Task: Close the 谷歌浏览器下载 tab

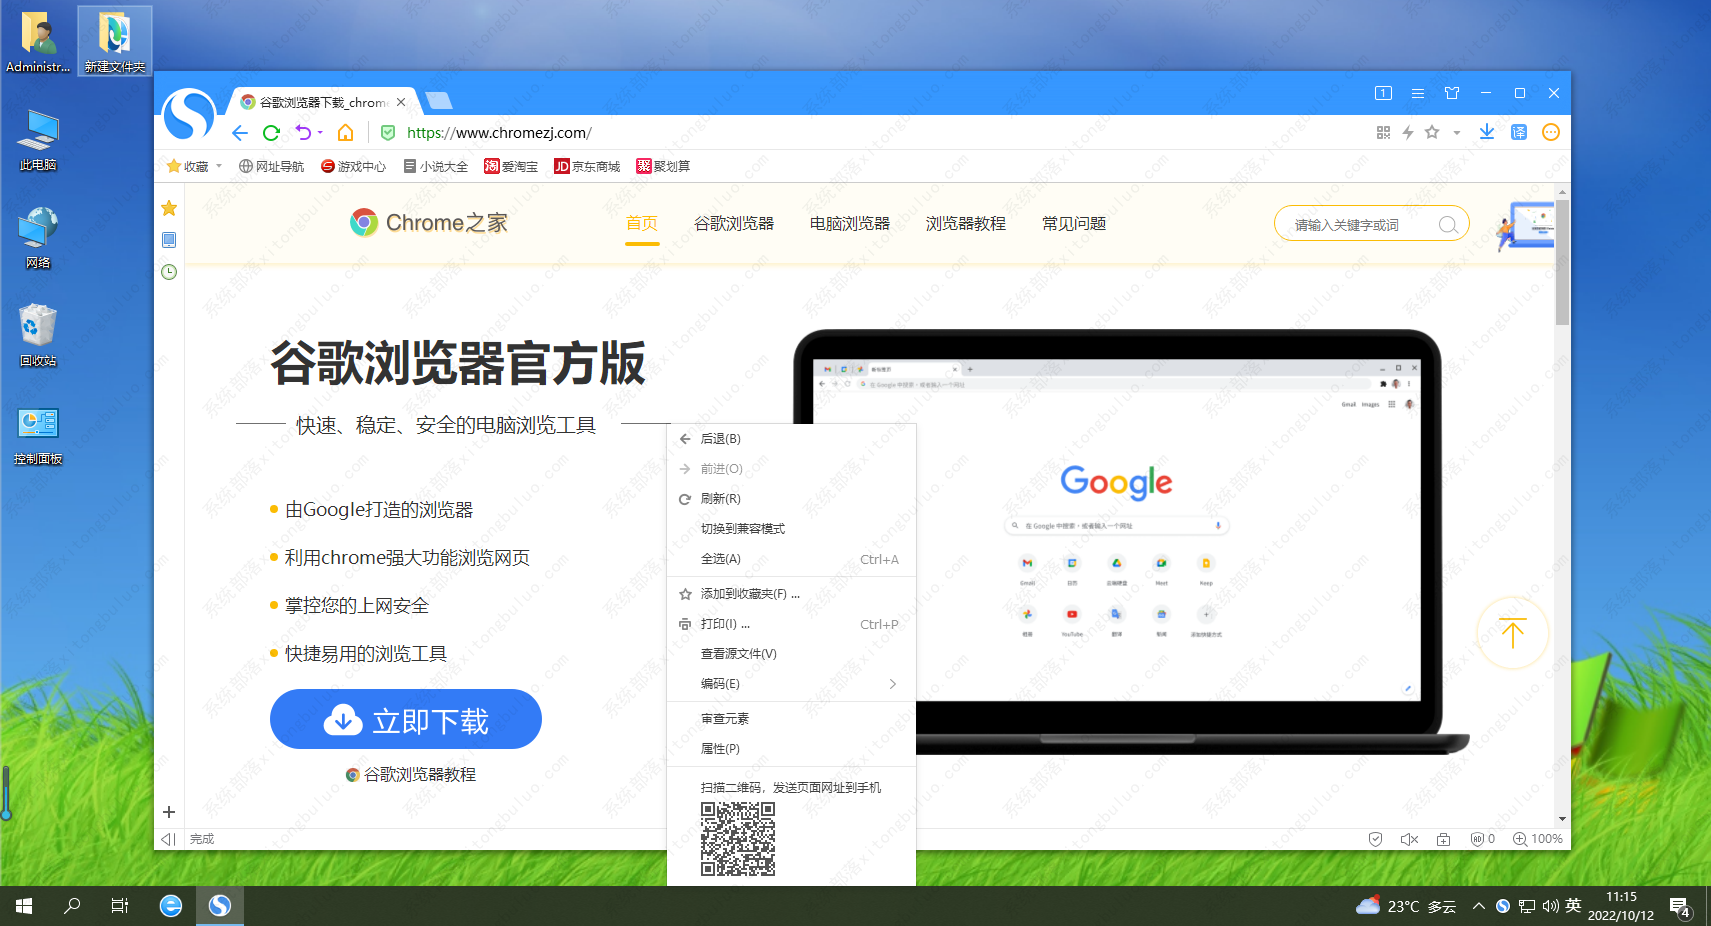Action: click(401, 102)
